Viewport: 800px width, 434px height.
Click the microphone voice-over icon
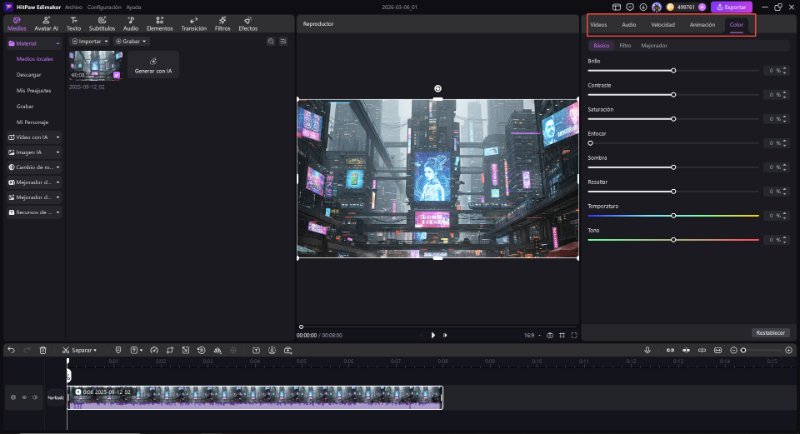click(647, 350)
